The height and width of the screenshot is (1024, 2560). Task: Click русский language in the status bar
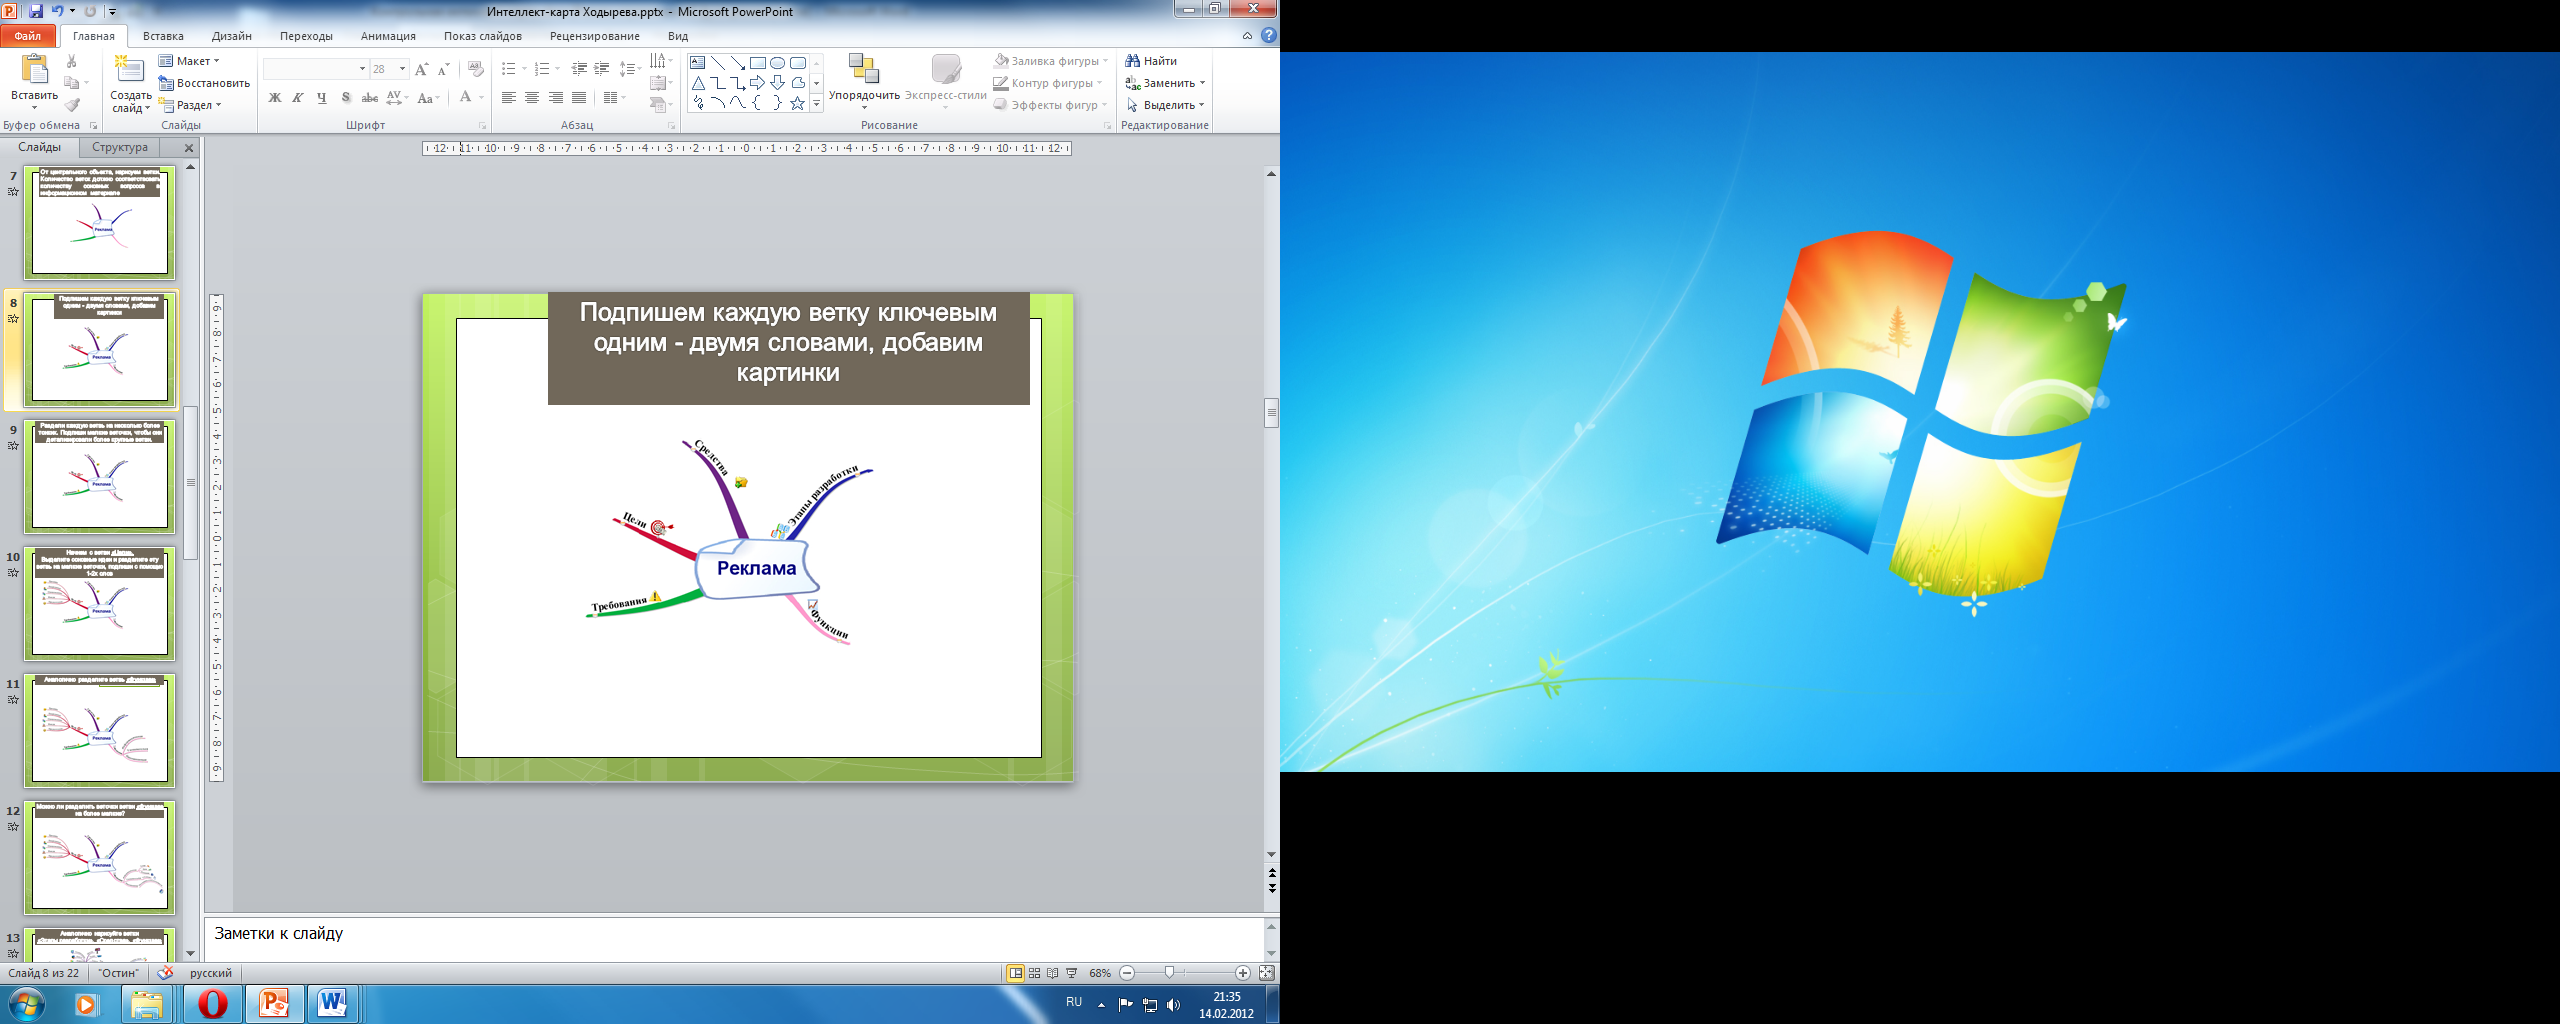(x=211, y=973)
